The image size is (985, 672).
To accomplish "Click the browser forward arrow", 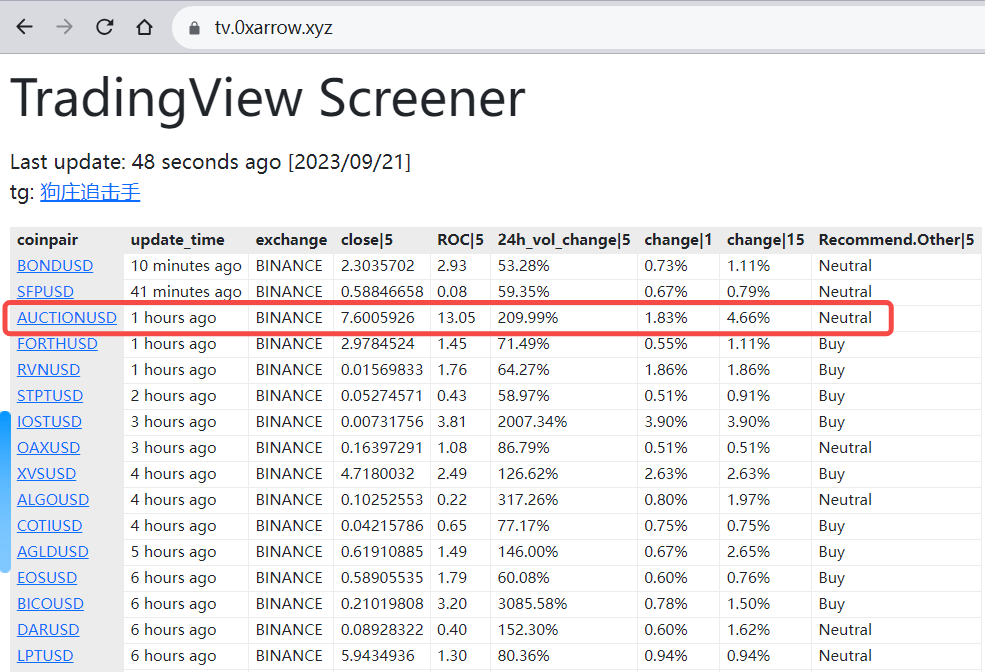I will [64, 27].
